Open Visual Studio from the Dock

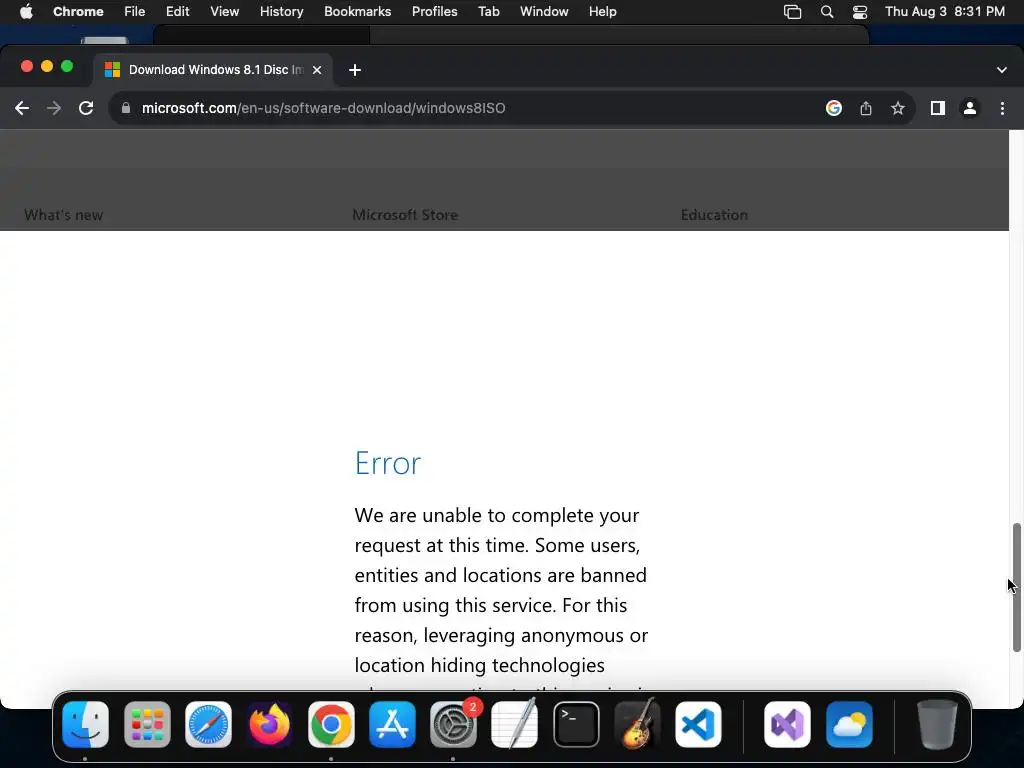pyautogui.click(x=787, y=724)
